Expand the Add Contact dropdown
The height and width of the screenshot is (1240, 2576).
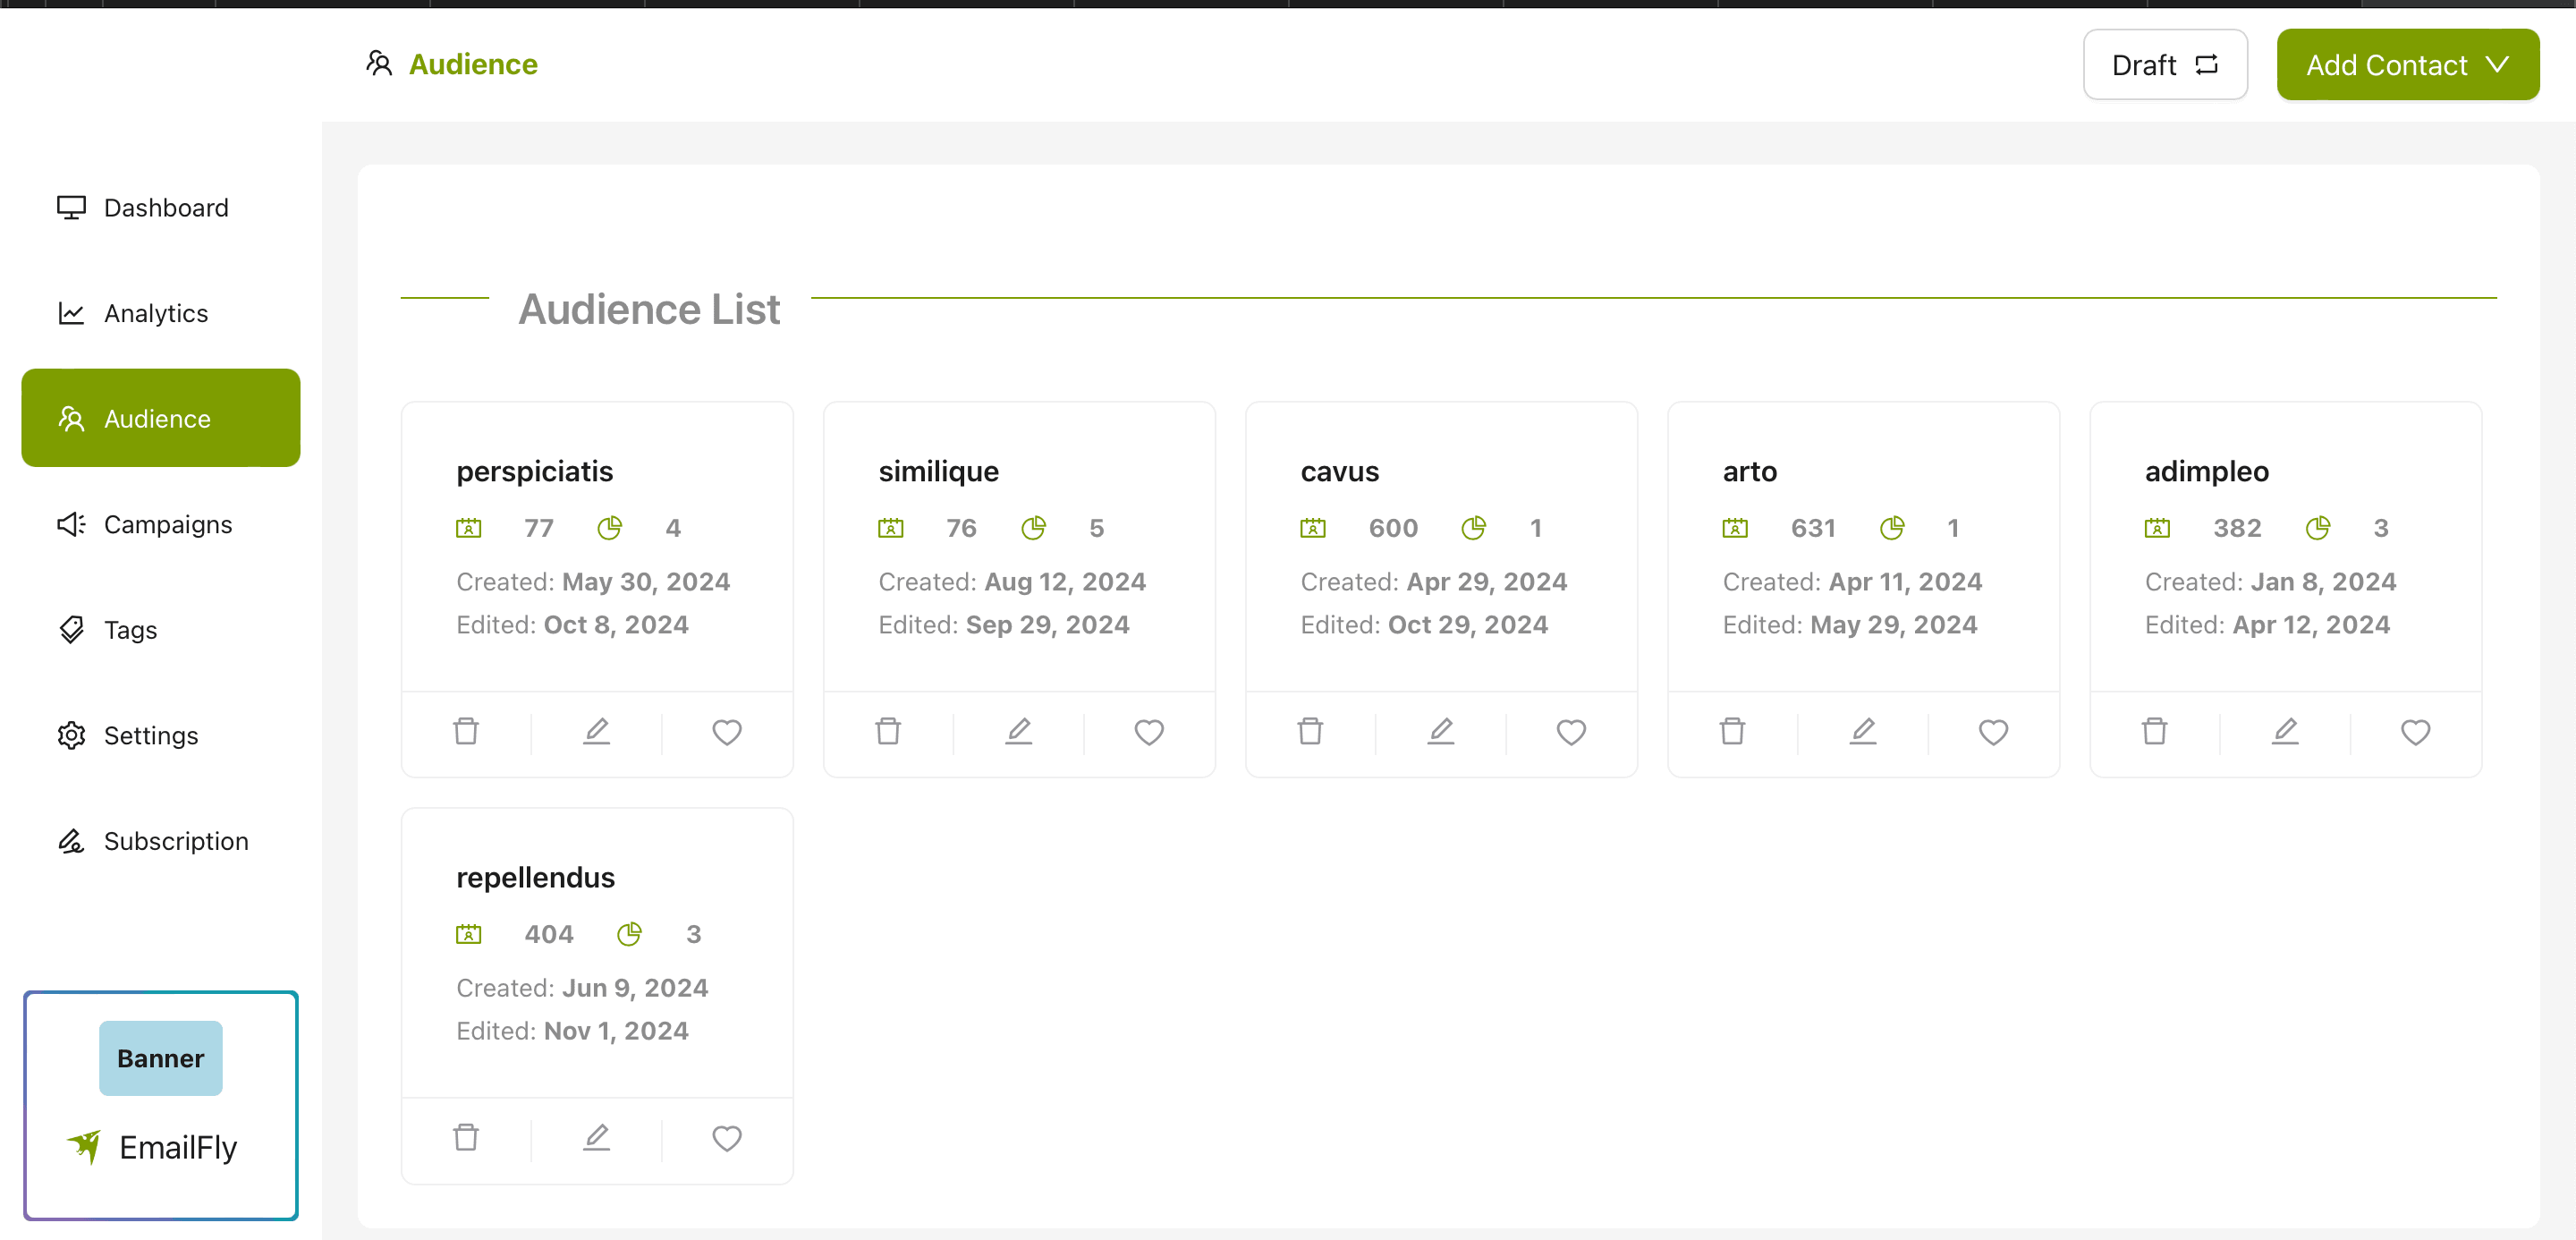point(2407,65)
